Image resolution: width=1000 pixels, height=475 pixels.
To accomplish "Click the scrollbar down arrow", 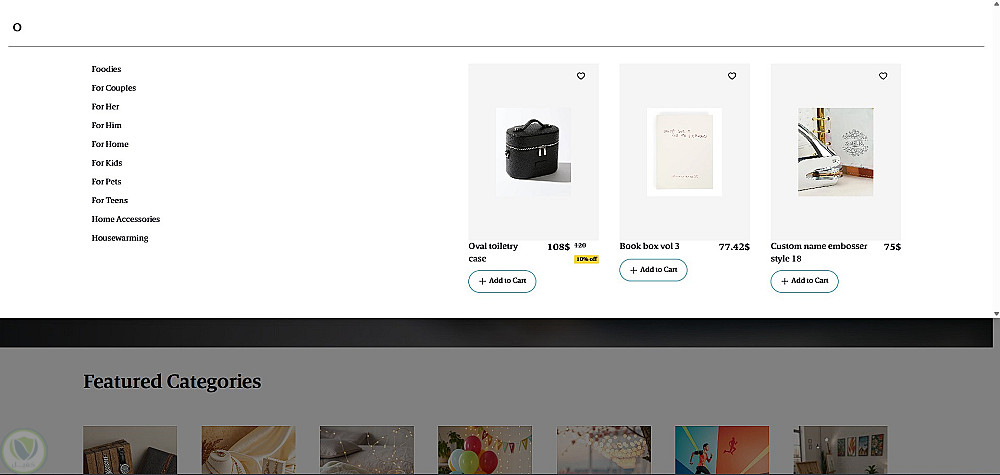I will point(995,313).
